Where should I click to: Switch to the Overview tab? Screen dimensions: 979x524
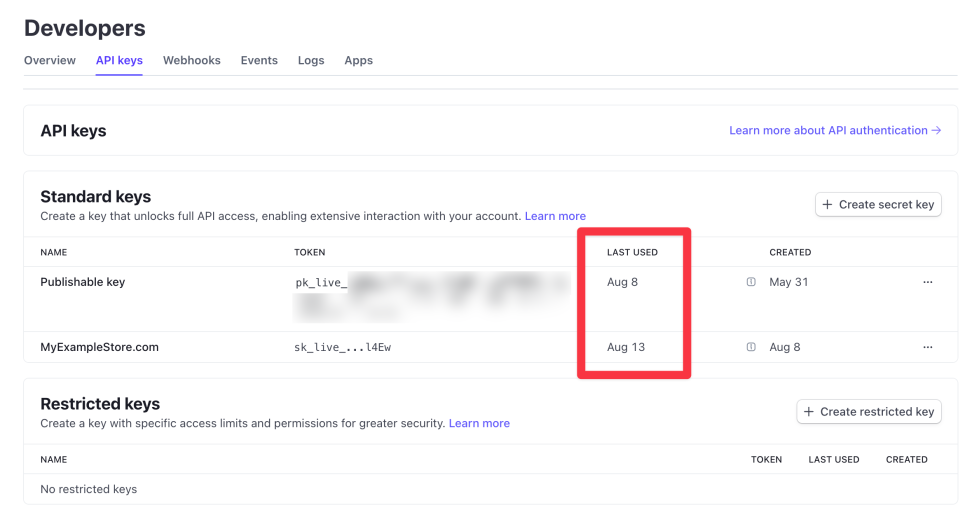pos(50,60)
